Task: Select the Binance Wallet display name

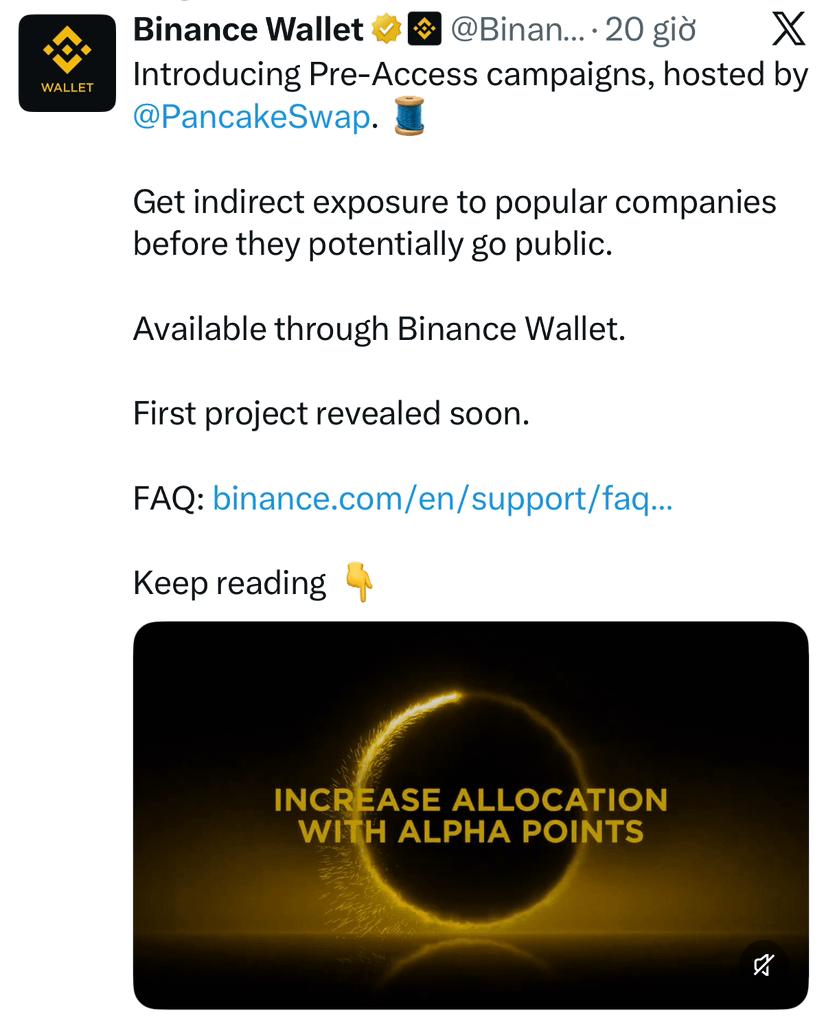Action: coord(248,29)
